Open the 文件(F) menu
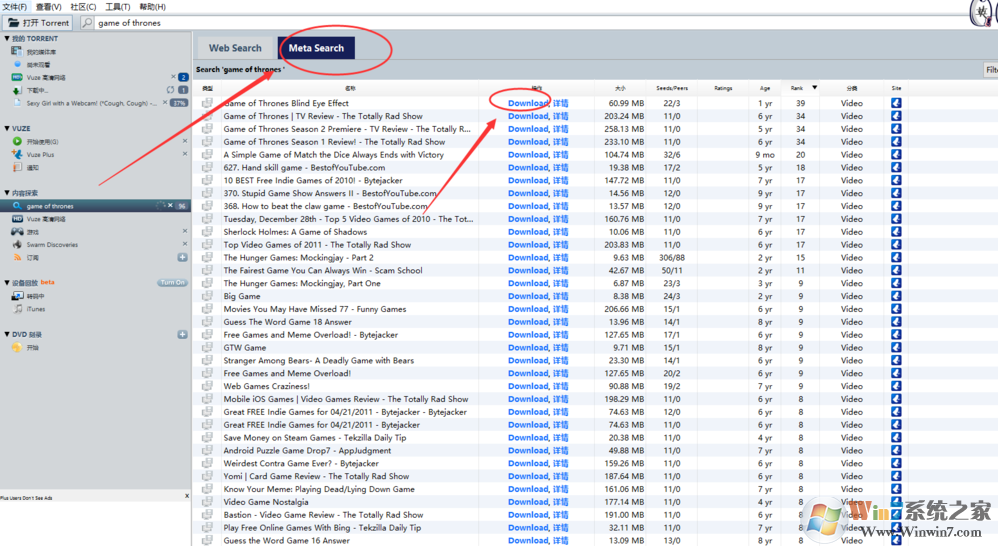The width and height of the screenshot is (998, 546). tap(14, 7)
